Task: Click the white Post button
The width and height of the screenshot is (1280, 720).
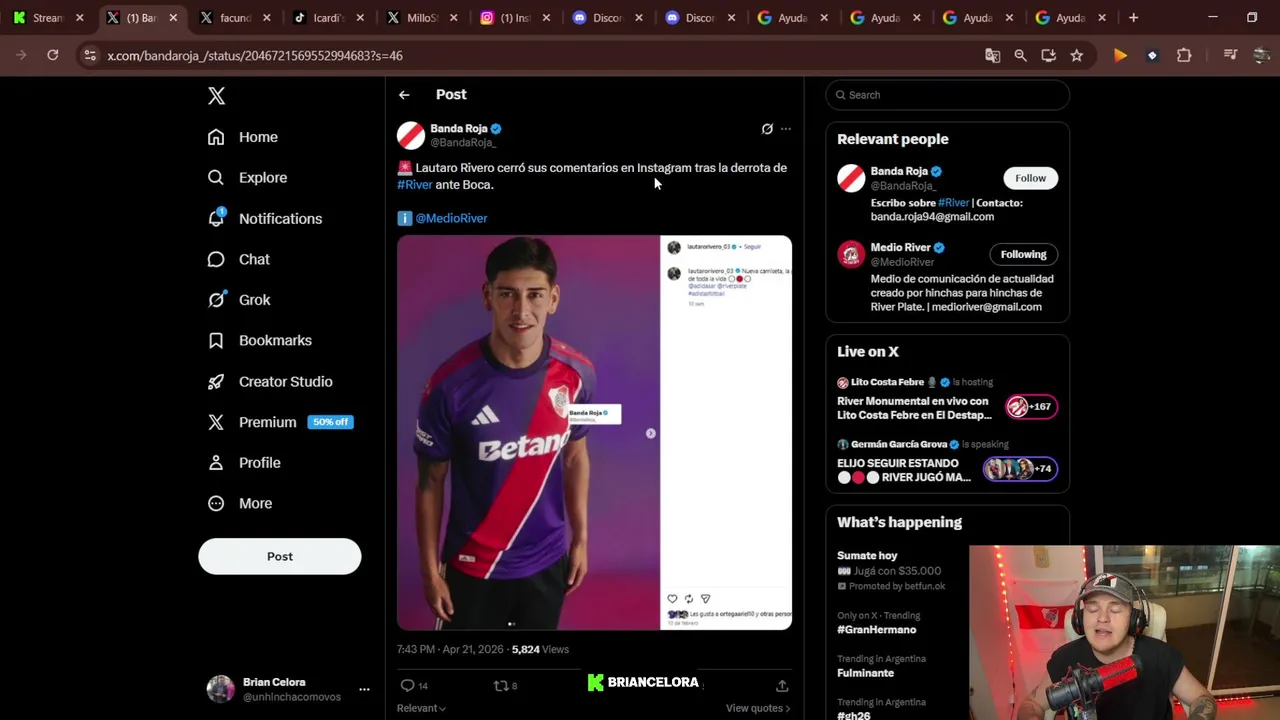Action: pos(280,556)
